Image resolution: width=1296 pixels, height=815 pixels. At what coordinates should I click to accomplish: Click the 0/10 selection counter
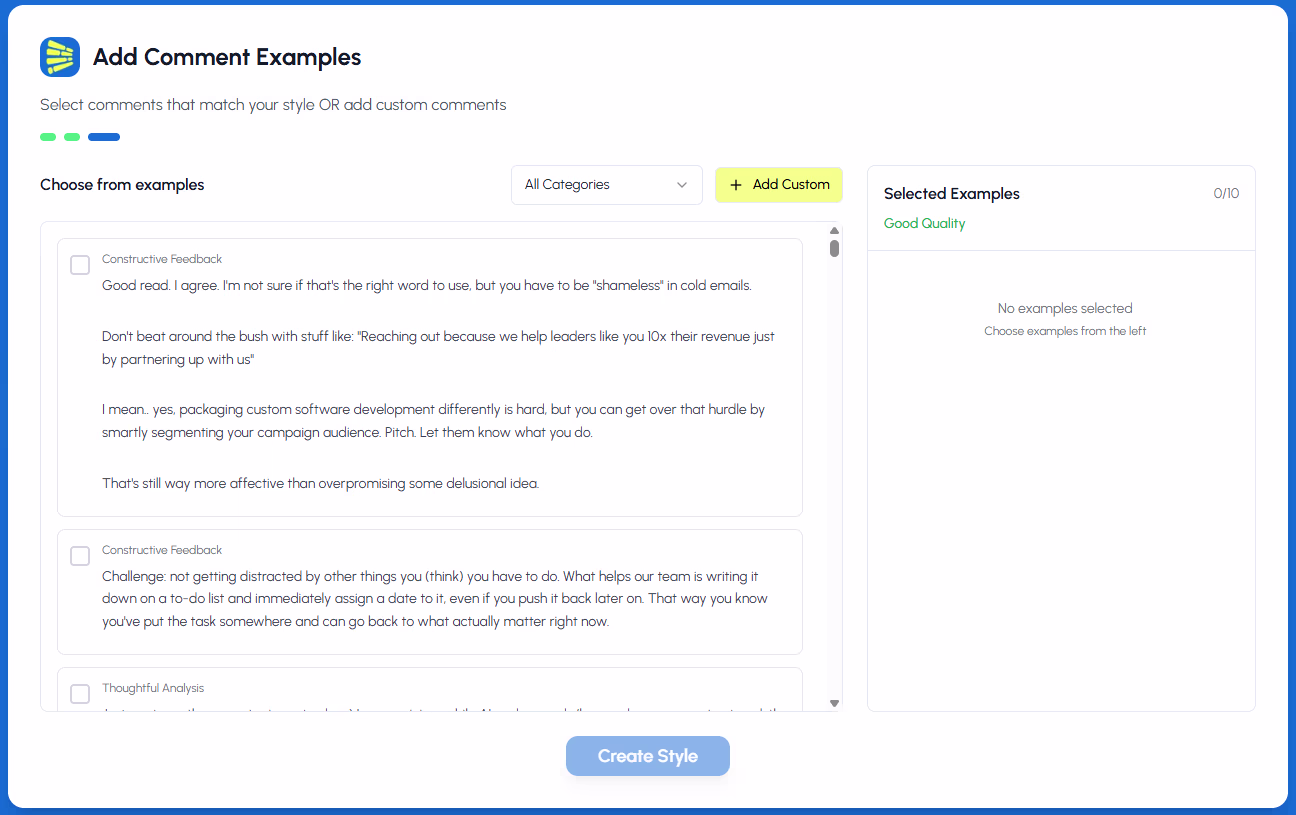[x=1226, y=193]
